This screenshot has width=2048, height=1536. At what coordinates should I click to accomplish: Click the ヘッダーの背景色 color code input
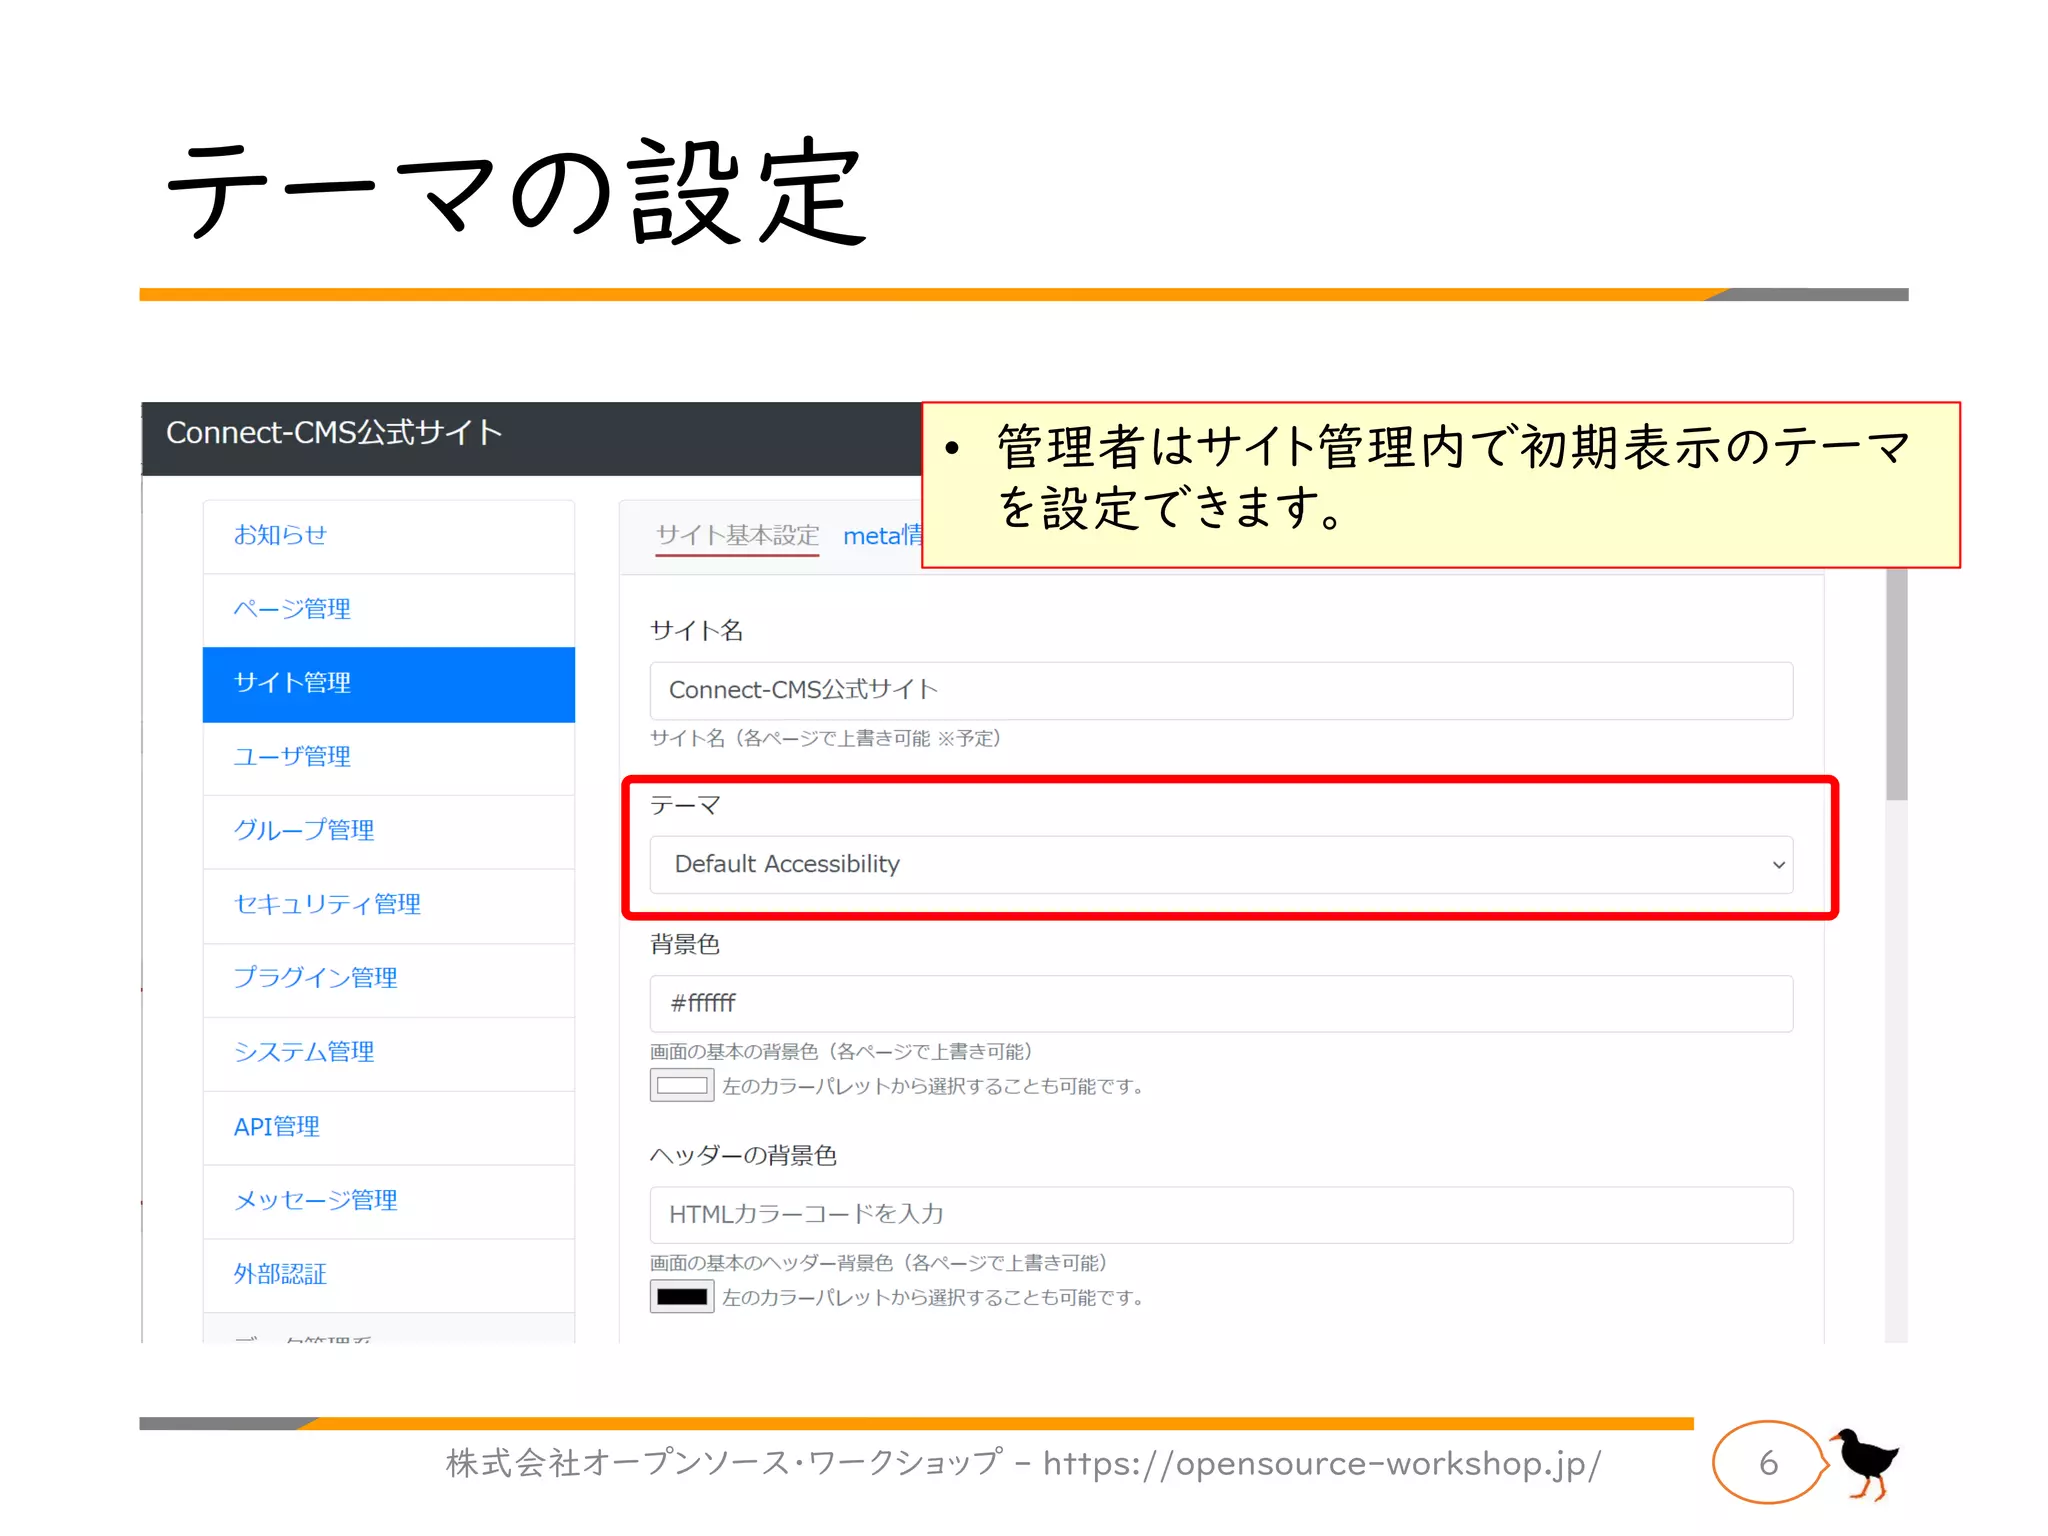pos(1221,1215)
